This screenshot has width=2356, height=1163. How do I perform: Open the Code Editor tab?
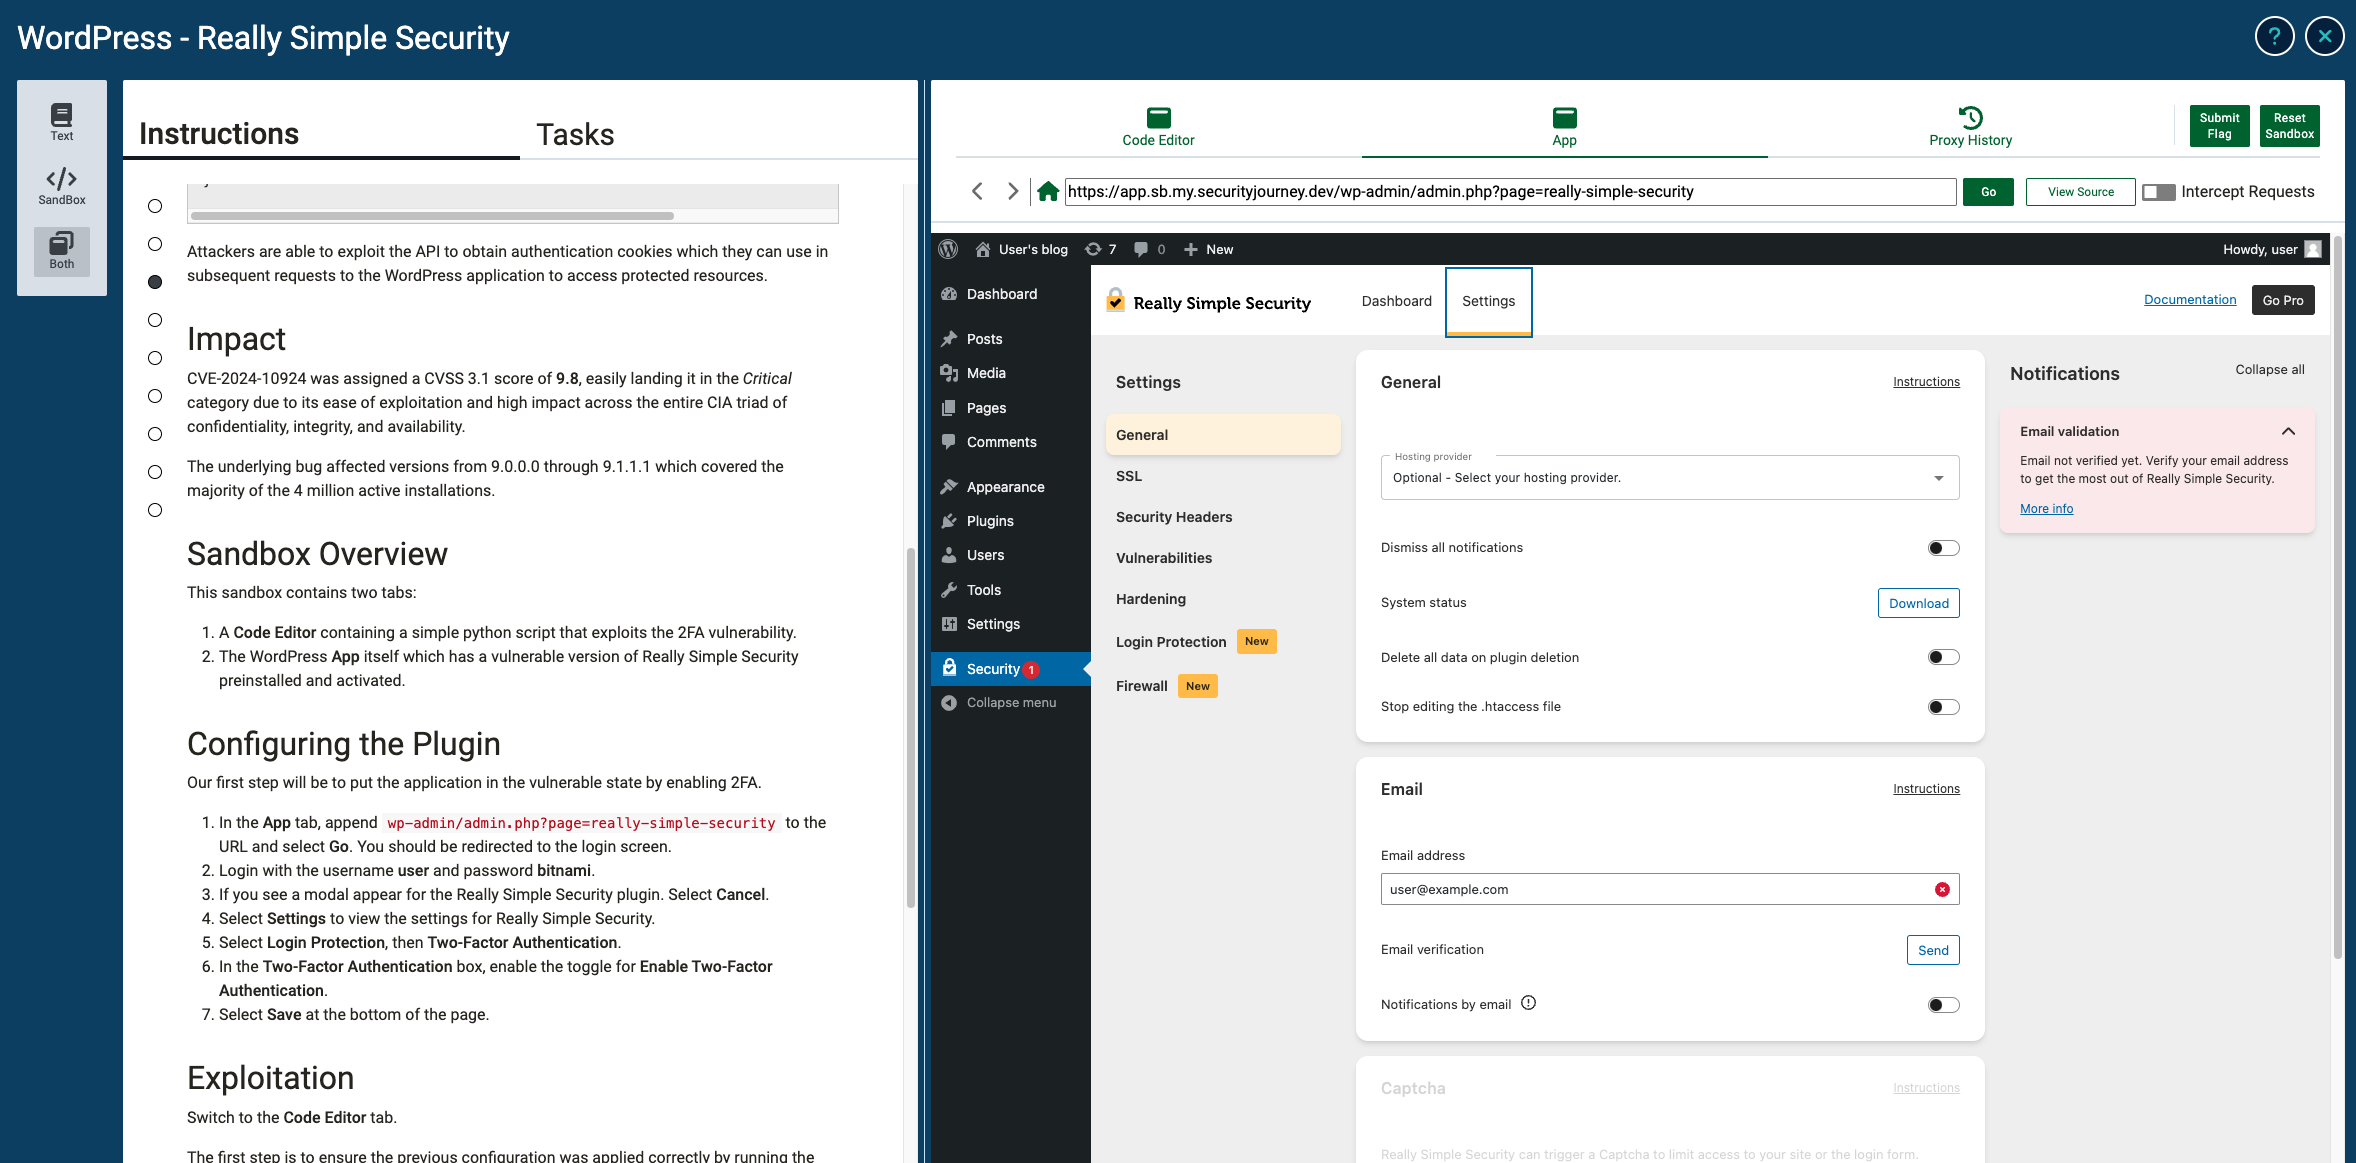[1158, 127]
